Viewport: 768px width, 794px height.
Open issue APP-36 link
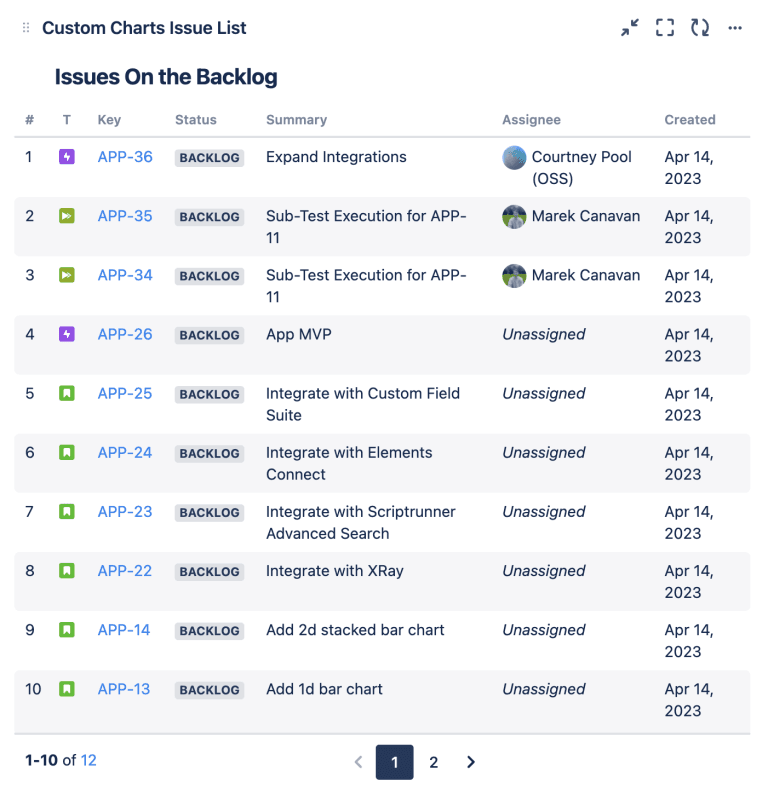point(125,157)
